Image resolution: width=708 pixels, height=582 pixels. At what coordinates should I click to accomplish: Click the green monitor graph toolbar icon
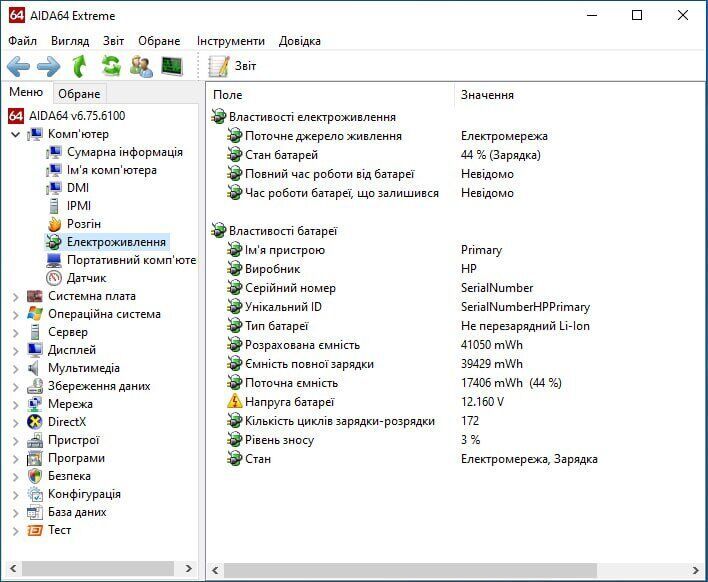[x=172, y=67]
